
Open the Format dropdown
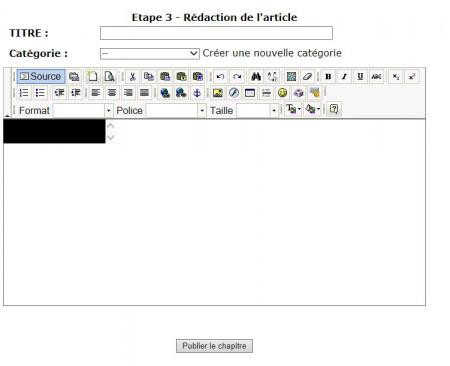(83, 110)
